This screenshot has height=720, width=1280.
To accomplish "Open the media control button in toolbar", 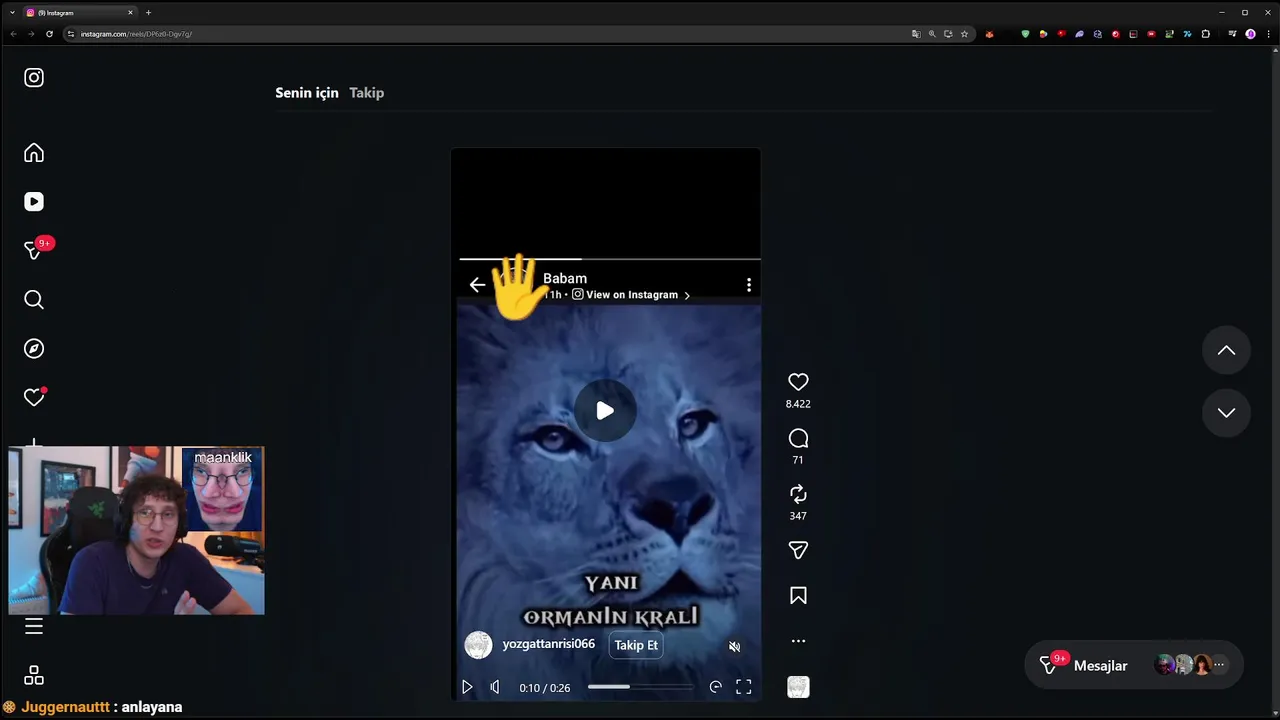I will tap(1232, 34).
